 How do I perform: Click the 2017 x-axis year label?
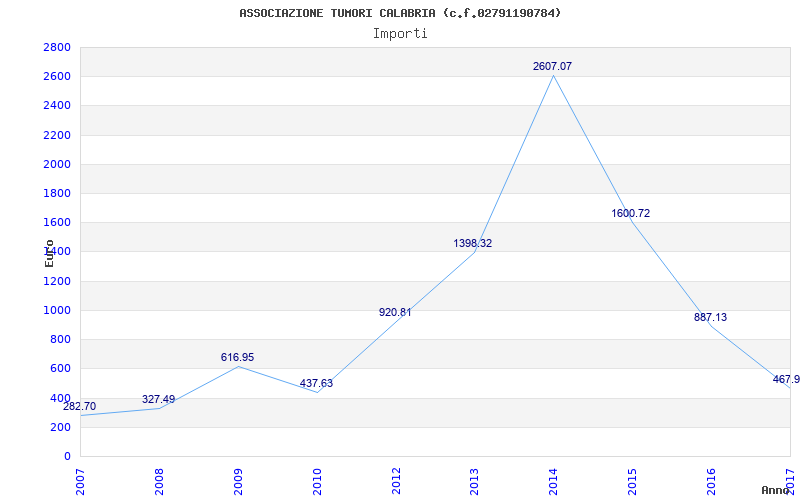(790, 482)
